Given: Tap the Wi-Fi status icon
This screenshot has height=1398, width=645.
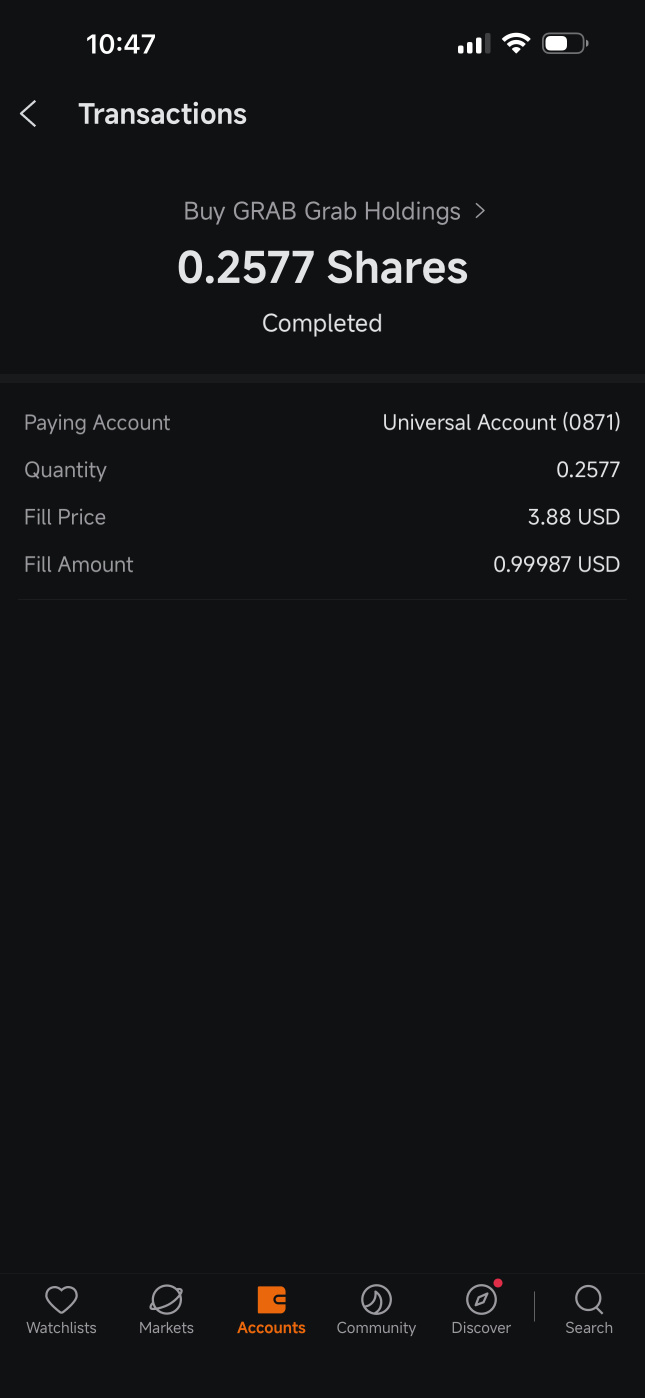Looking at the screenshot, I should [516, 43].
